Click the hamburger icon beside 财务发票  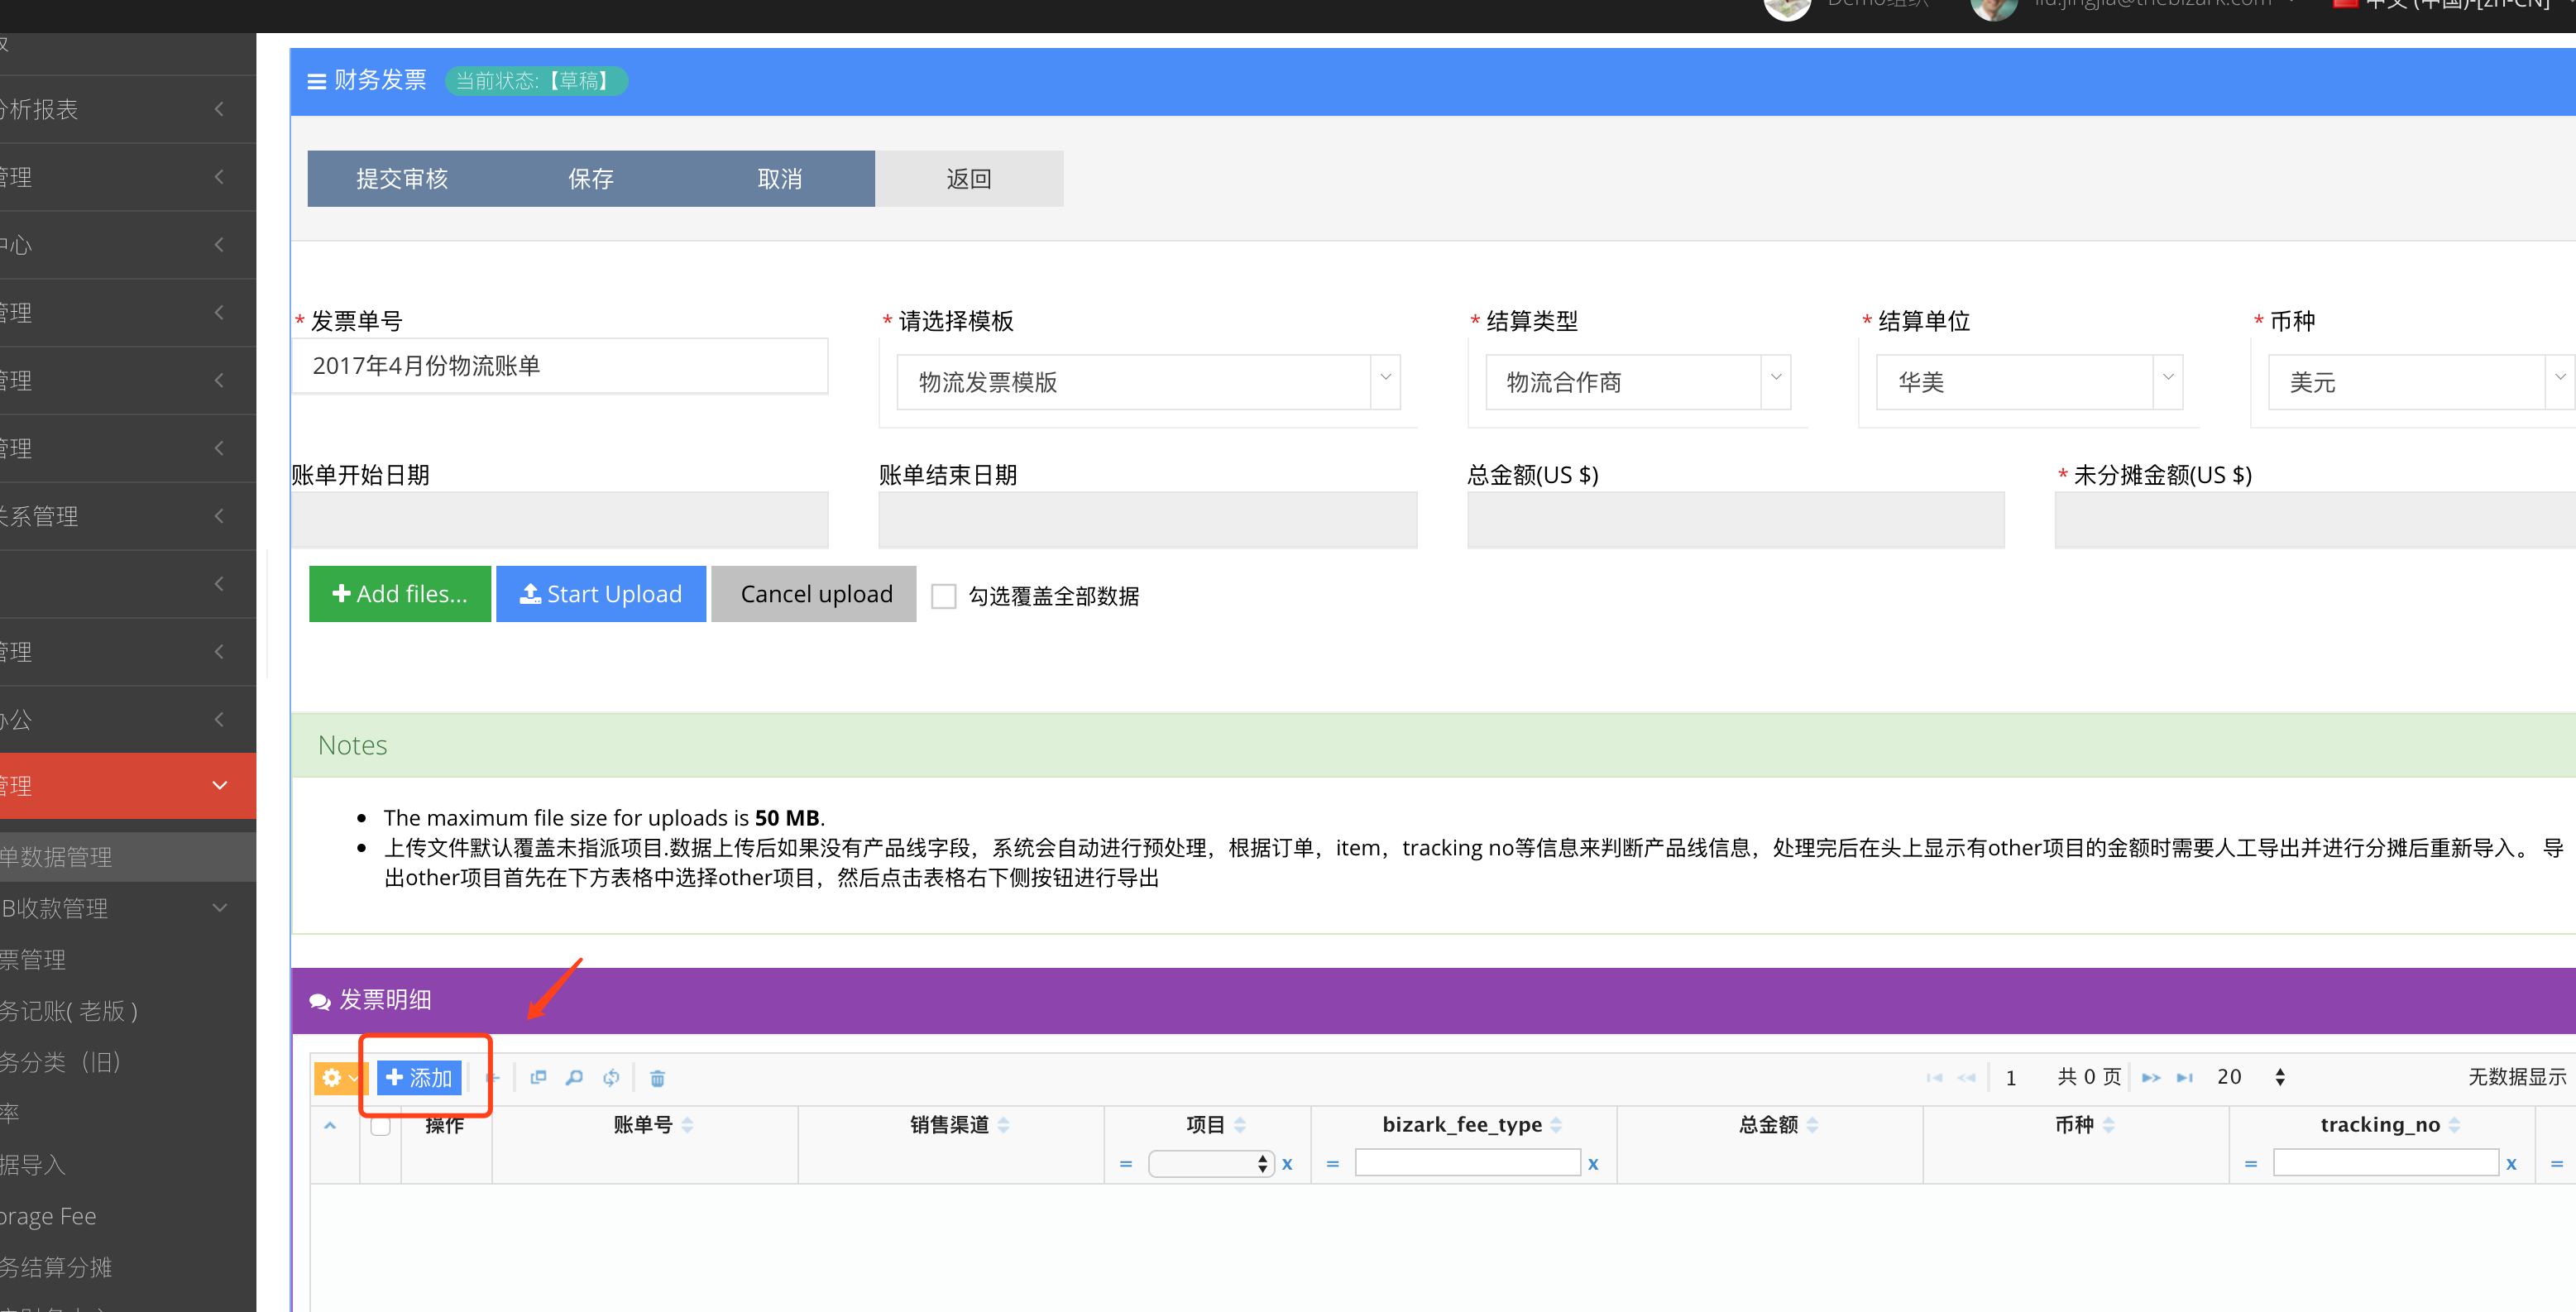coord(316,81)
